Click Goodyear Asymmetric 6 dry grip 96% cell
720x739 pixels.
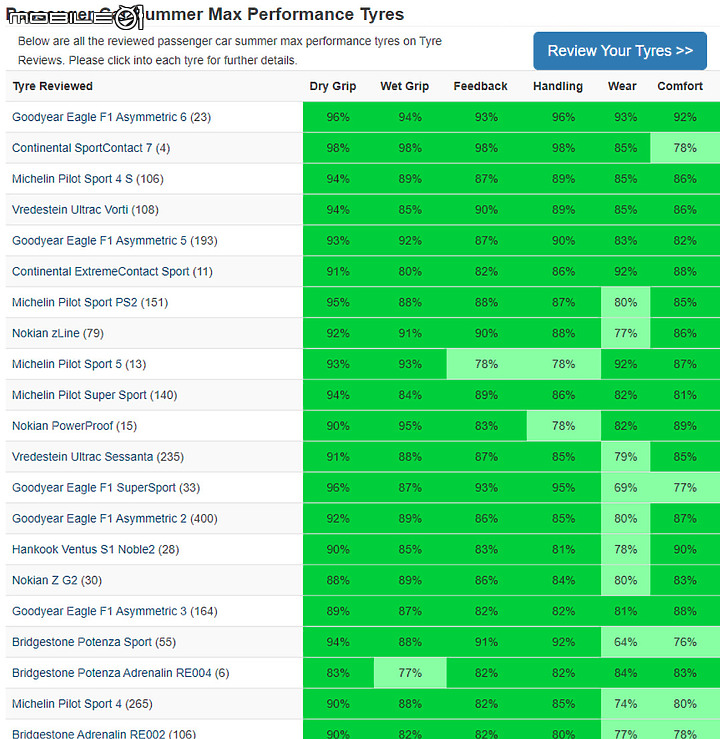(338, 117)
